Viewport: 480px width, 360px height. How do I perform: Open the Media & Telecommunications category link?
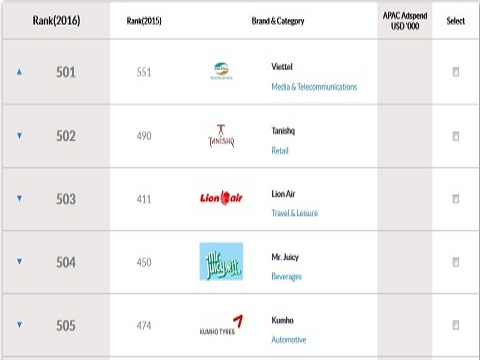coord(314,87)
